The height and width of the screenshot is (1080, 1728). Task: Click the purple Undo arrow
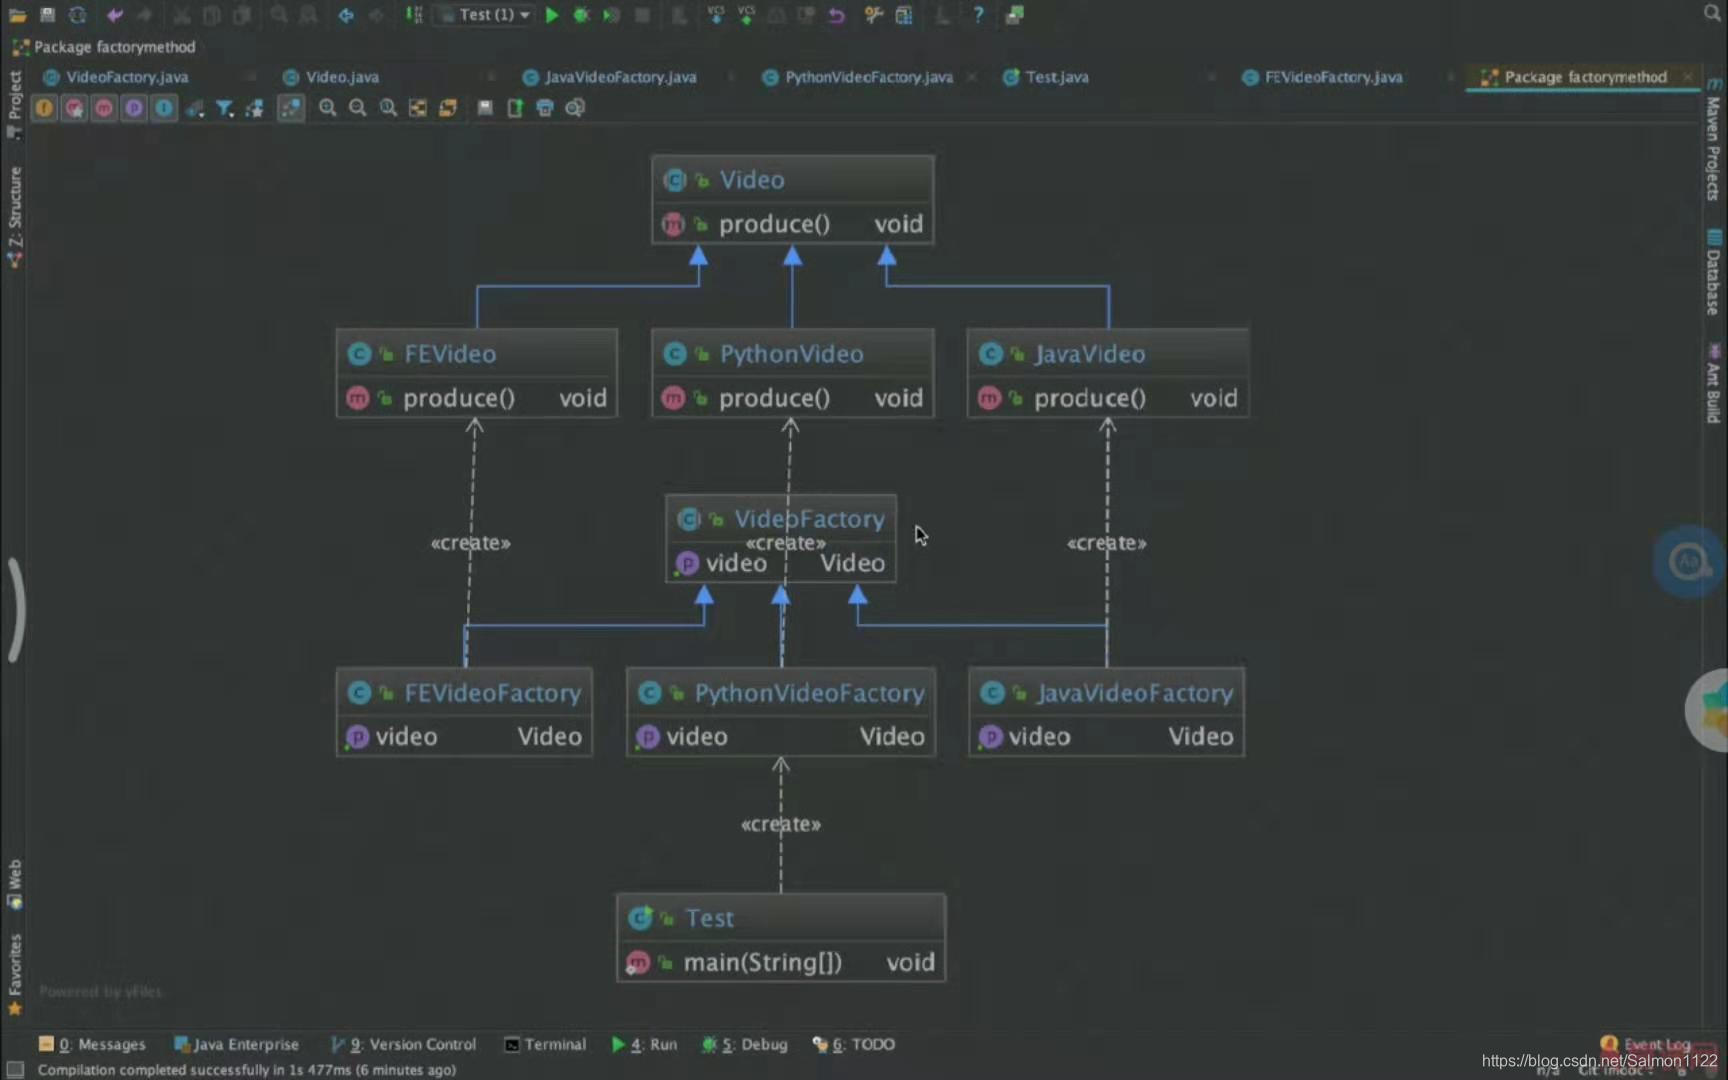[x=115, y=15]
